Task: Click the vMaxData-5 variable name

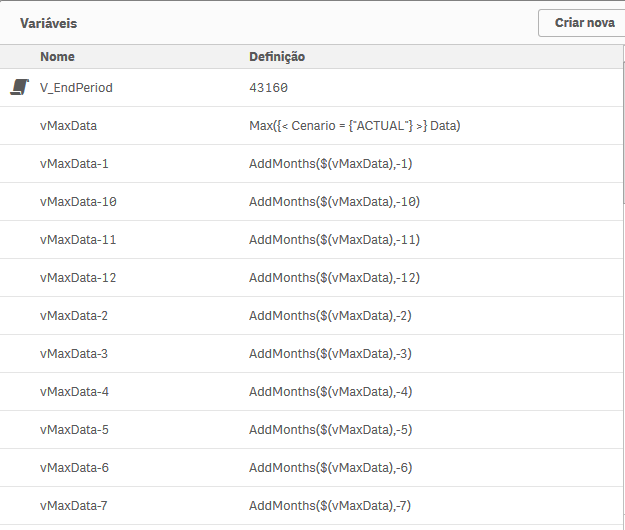Action: (74, 430)
